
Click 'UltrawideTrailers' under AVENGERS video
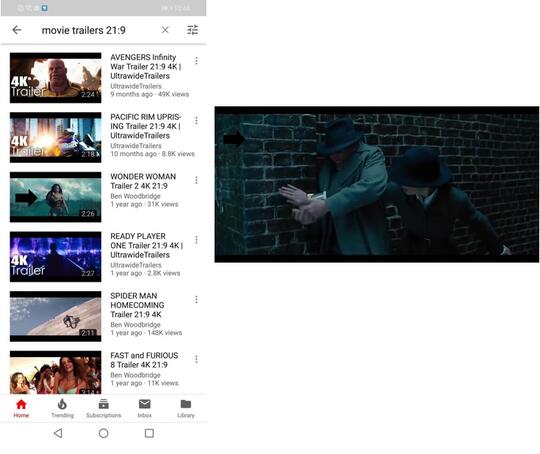(136, 86)
